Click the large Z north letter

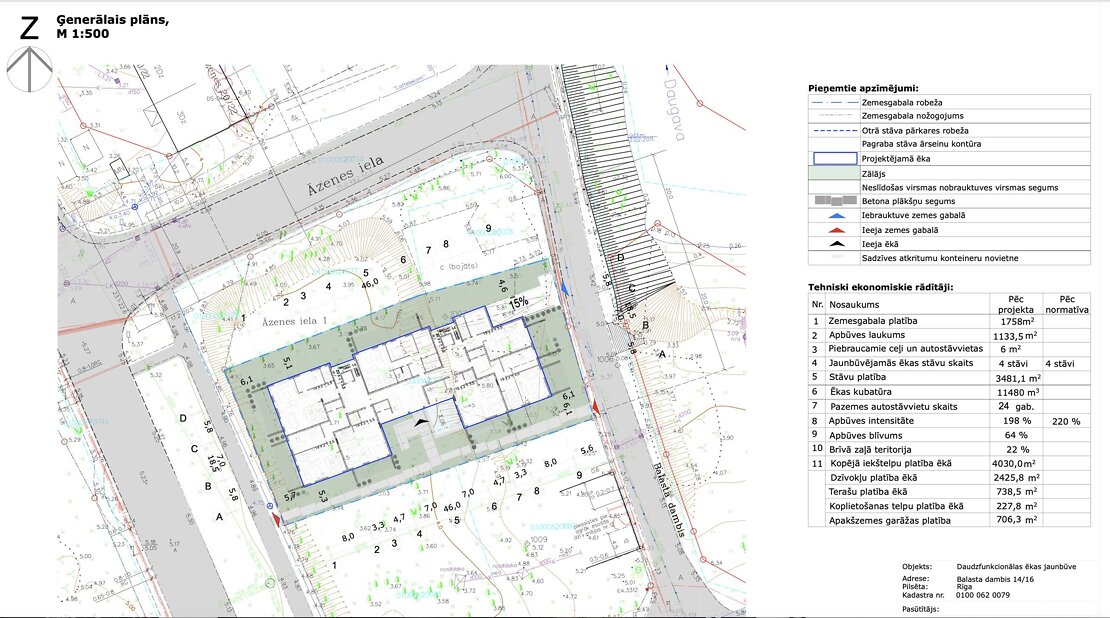pyautogui.click(x=29, y=27)
